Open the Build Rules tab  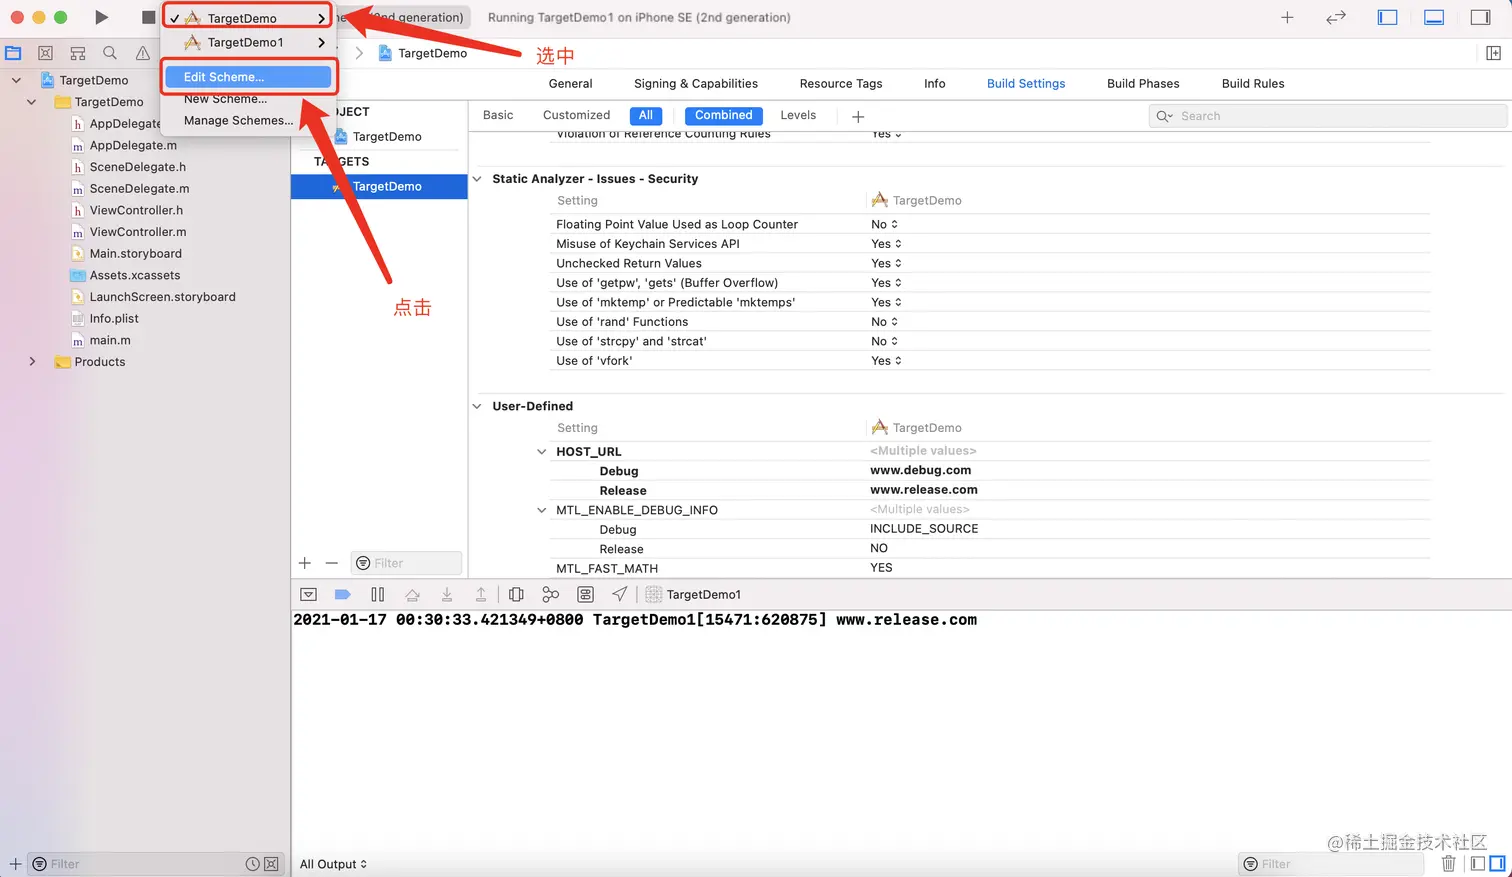coord(1253,84)
